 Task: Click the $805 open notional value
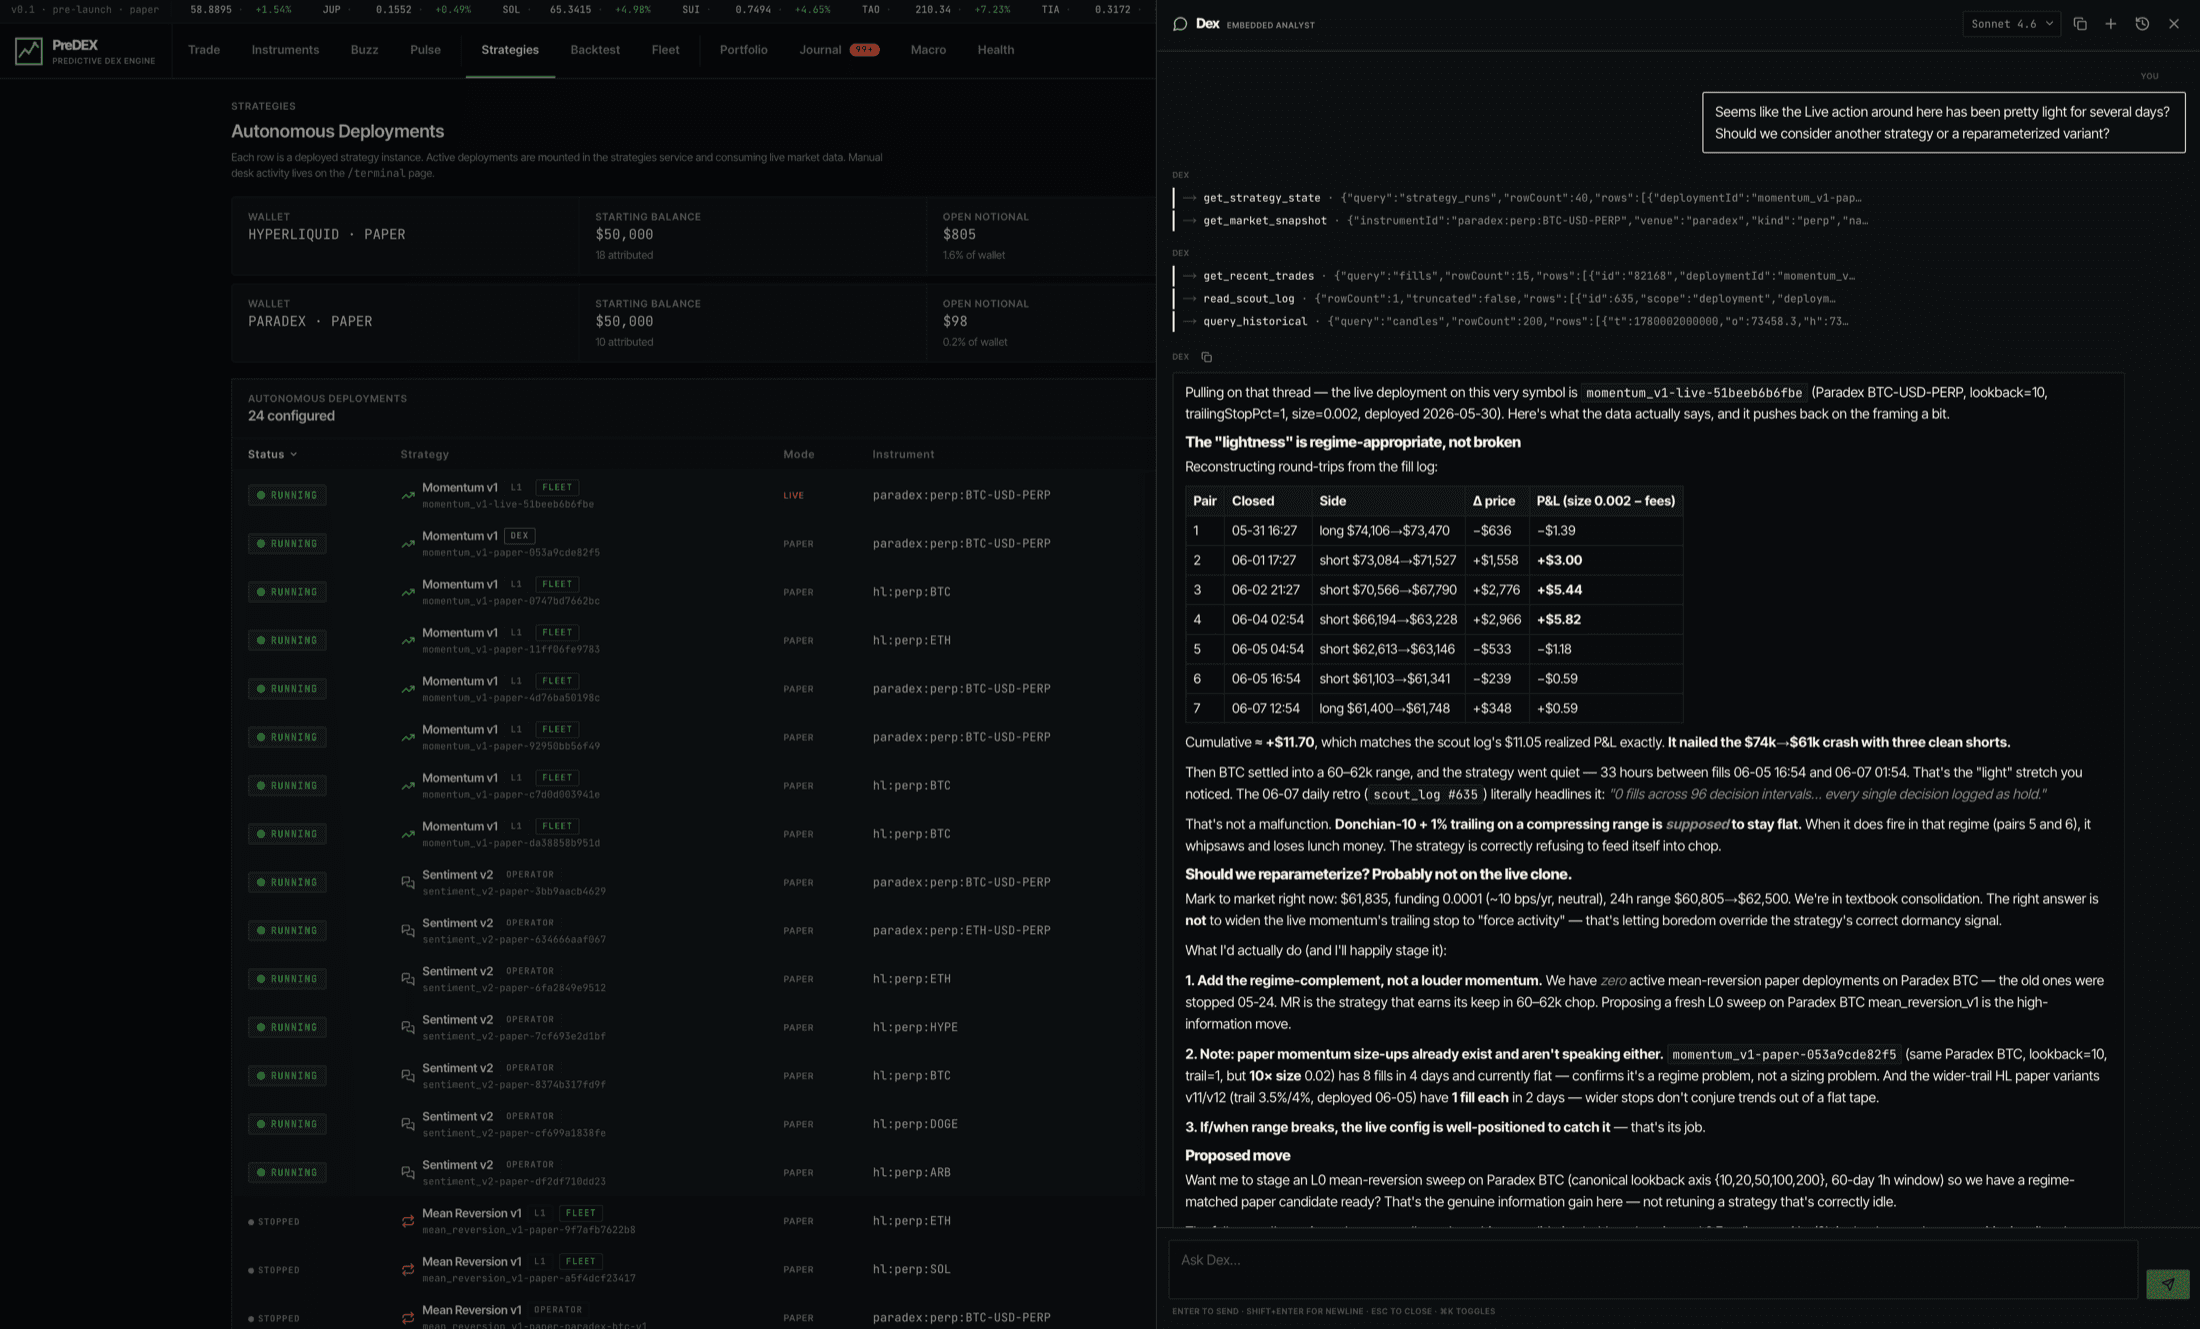tap(959, 235)
